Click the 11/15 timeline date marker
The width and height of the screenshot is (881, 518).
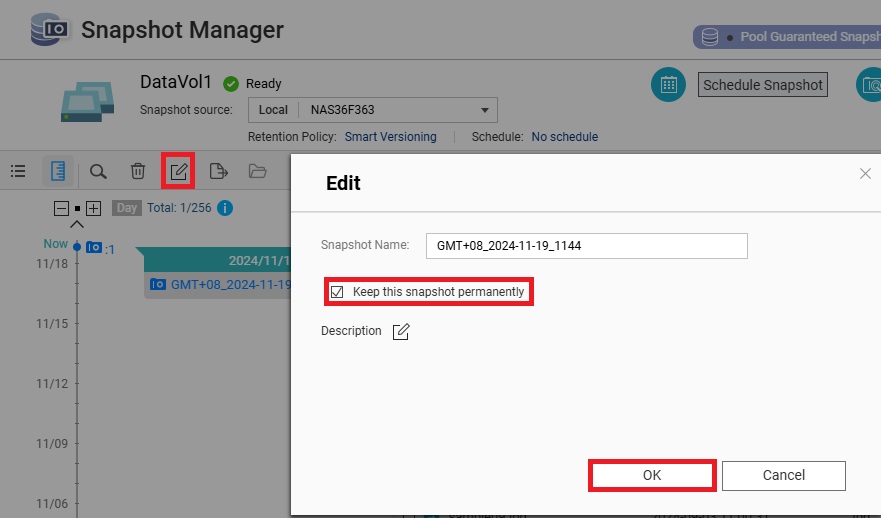[52, 324]
